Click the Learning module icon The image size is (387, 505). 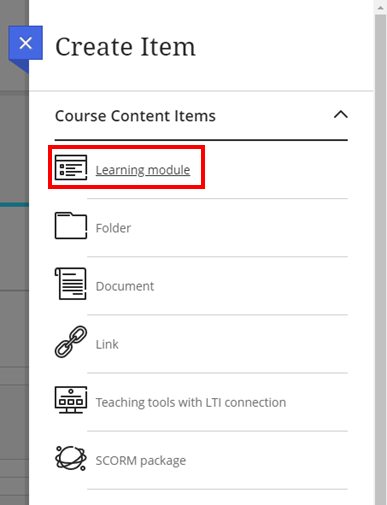(71, 167)
